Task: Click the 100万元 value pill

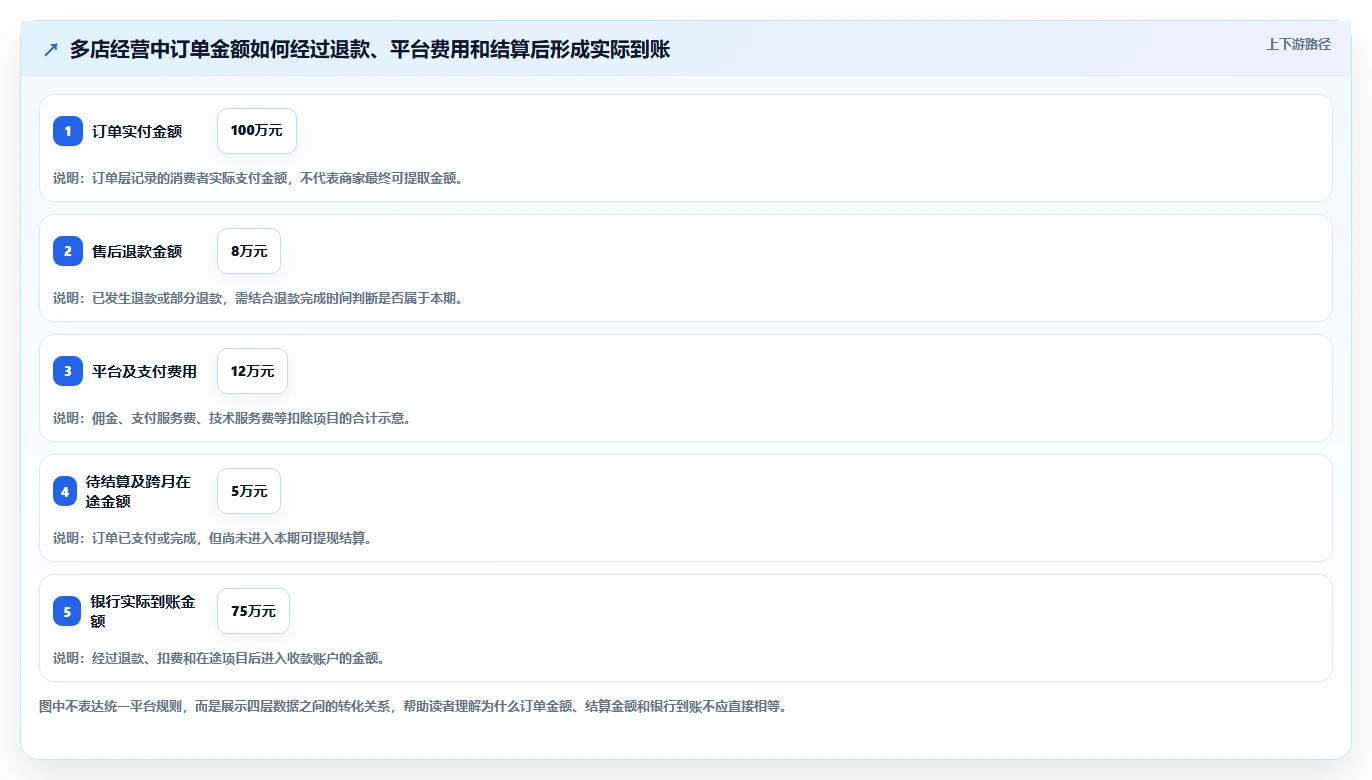Action: (x=257, y=131)
